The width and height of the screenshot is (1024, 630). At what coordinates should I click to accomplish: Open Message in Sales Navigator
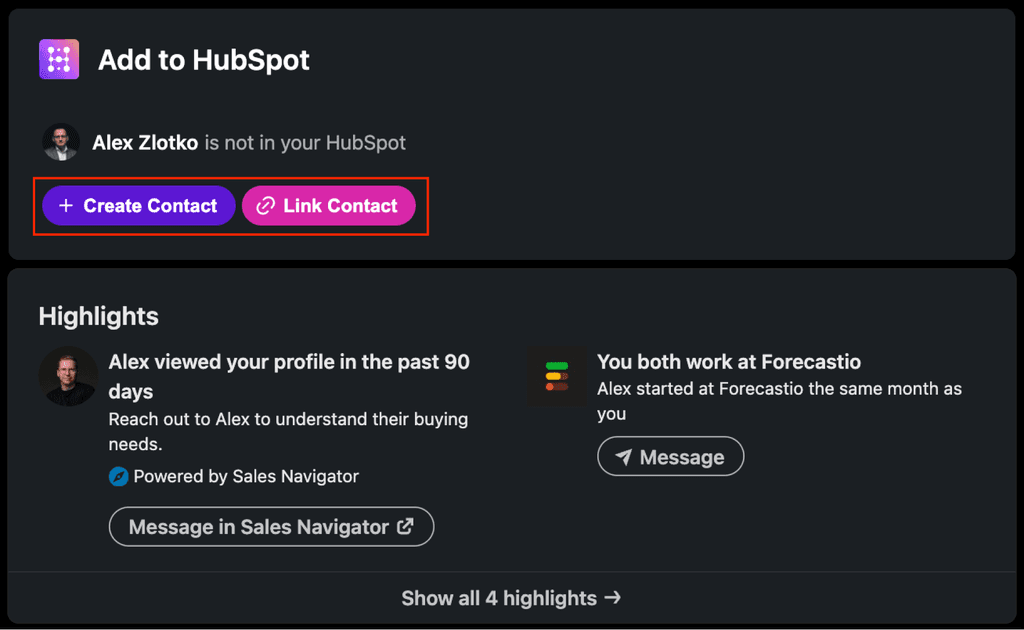(271, 526)
